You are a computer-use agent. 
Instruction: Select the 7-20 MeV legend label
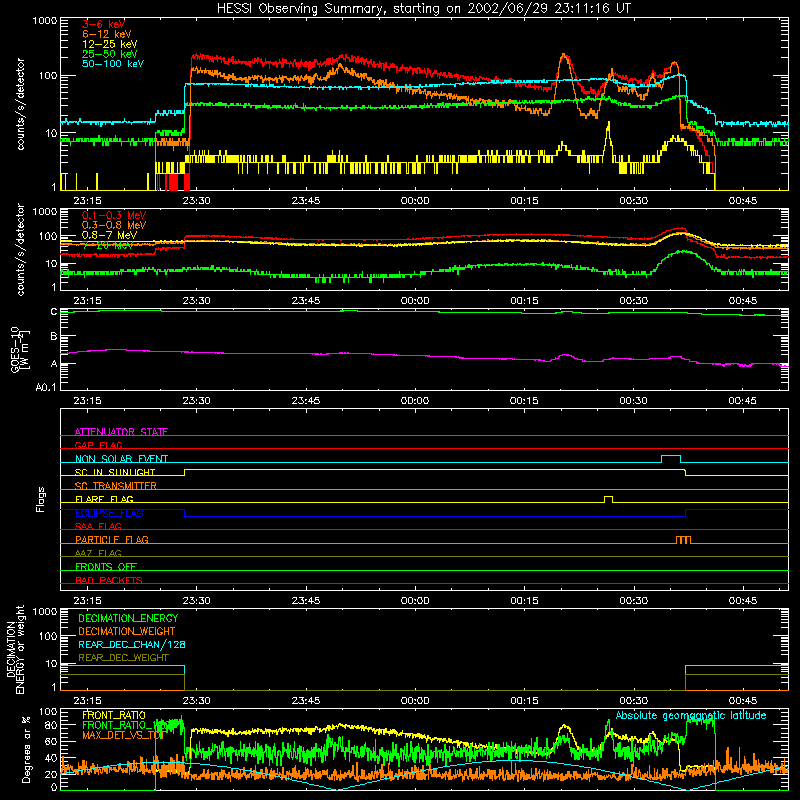[x=107, y=245]
